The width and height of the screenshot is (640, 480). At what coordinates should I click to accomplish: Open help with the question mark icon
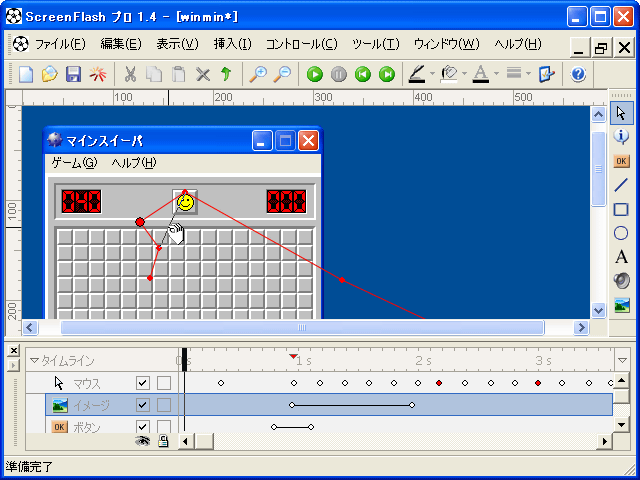(578, 74)
